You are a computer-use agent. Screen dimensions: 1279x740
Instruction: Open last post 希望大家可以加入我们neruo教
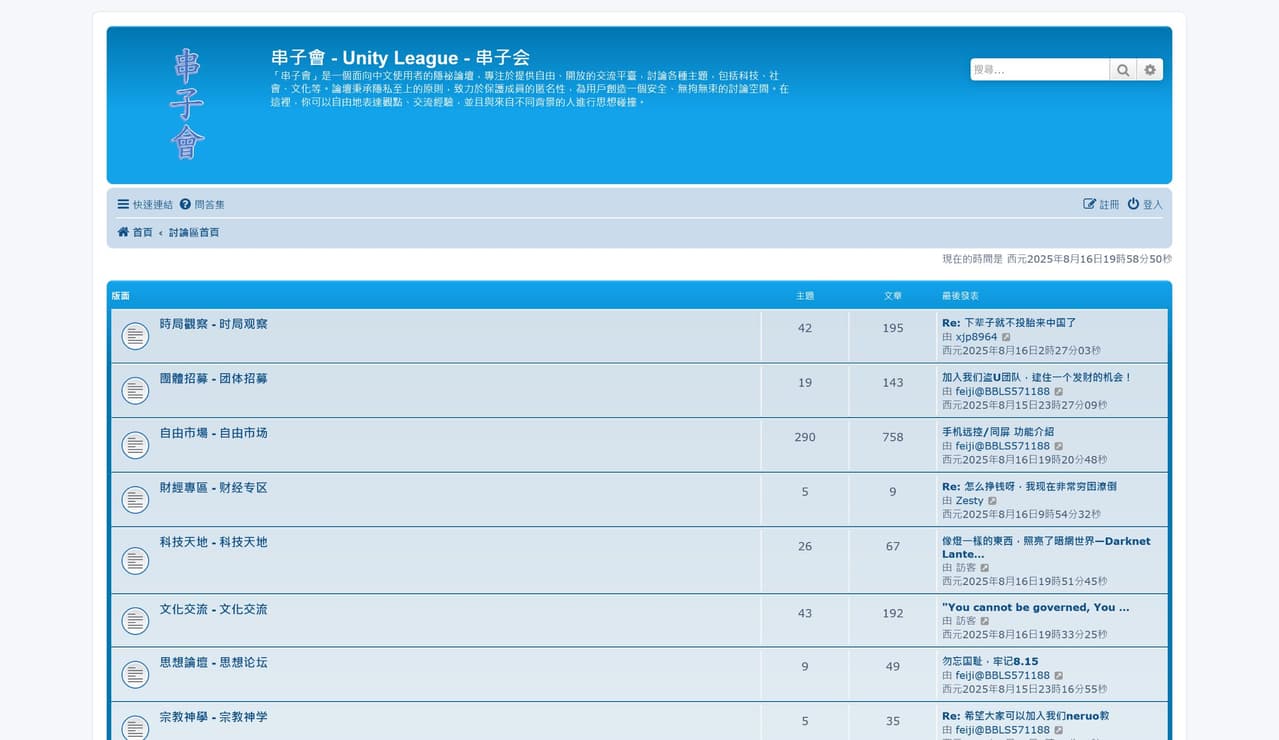click(x=1025, y=716)
